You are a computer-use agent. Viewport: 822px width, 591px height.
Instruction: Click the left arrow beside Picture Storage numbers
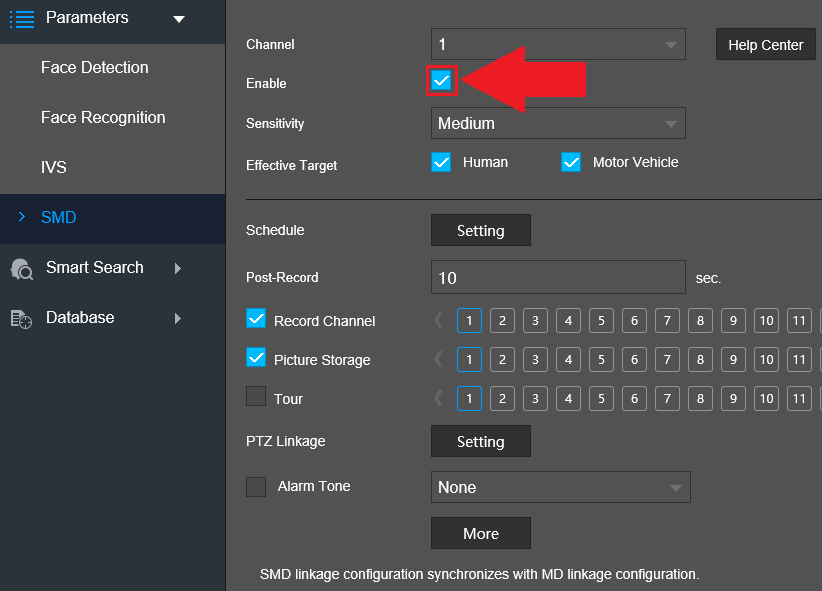[x=439, y=359]
